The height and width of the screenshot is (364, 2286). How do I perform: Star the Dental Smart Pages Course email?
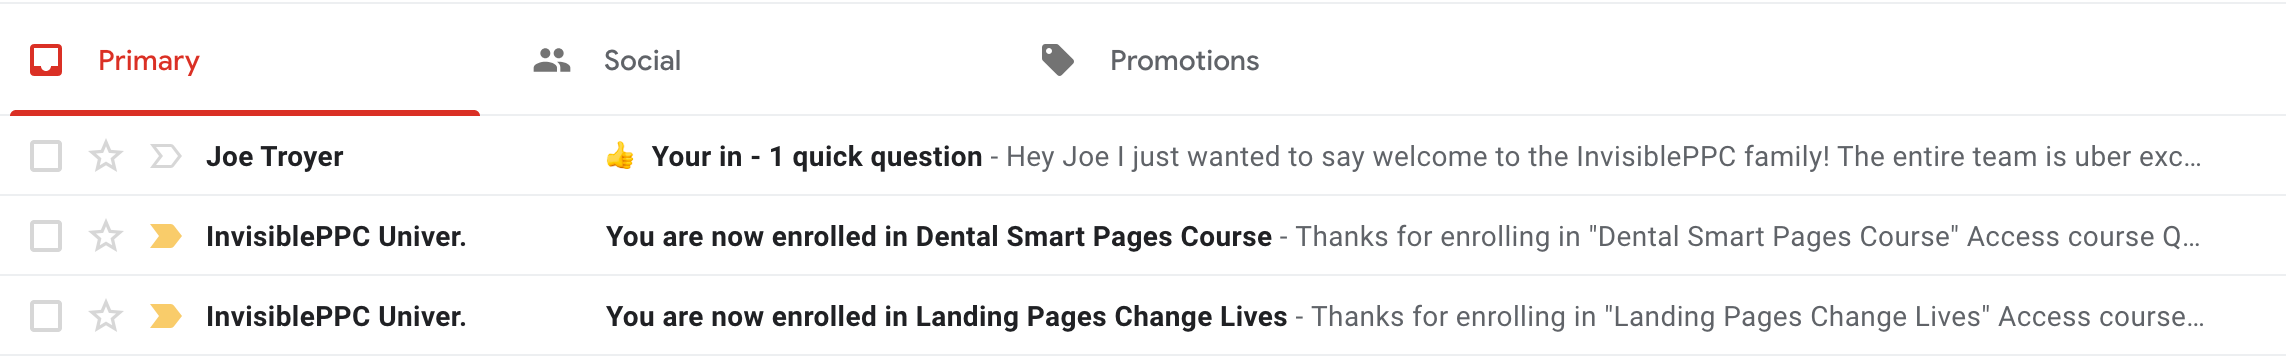[106, 236]
